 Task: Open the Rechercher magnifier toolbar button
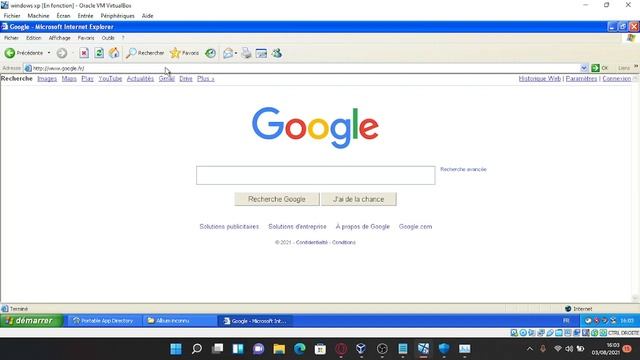point(145,53)
